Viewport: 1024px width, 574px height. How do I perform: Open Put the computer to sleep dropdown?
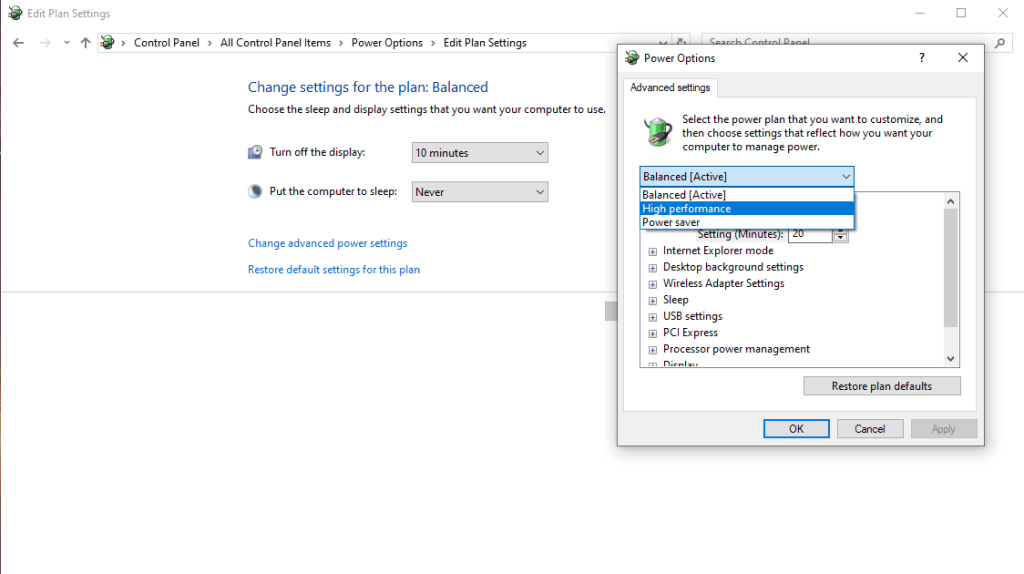(x=480, y=192)
